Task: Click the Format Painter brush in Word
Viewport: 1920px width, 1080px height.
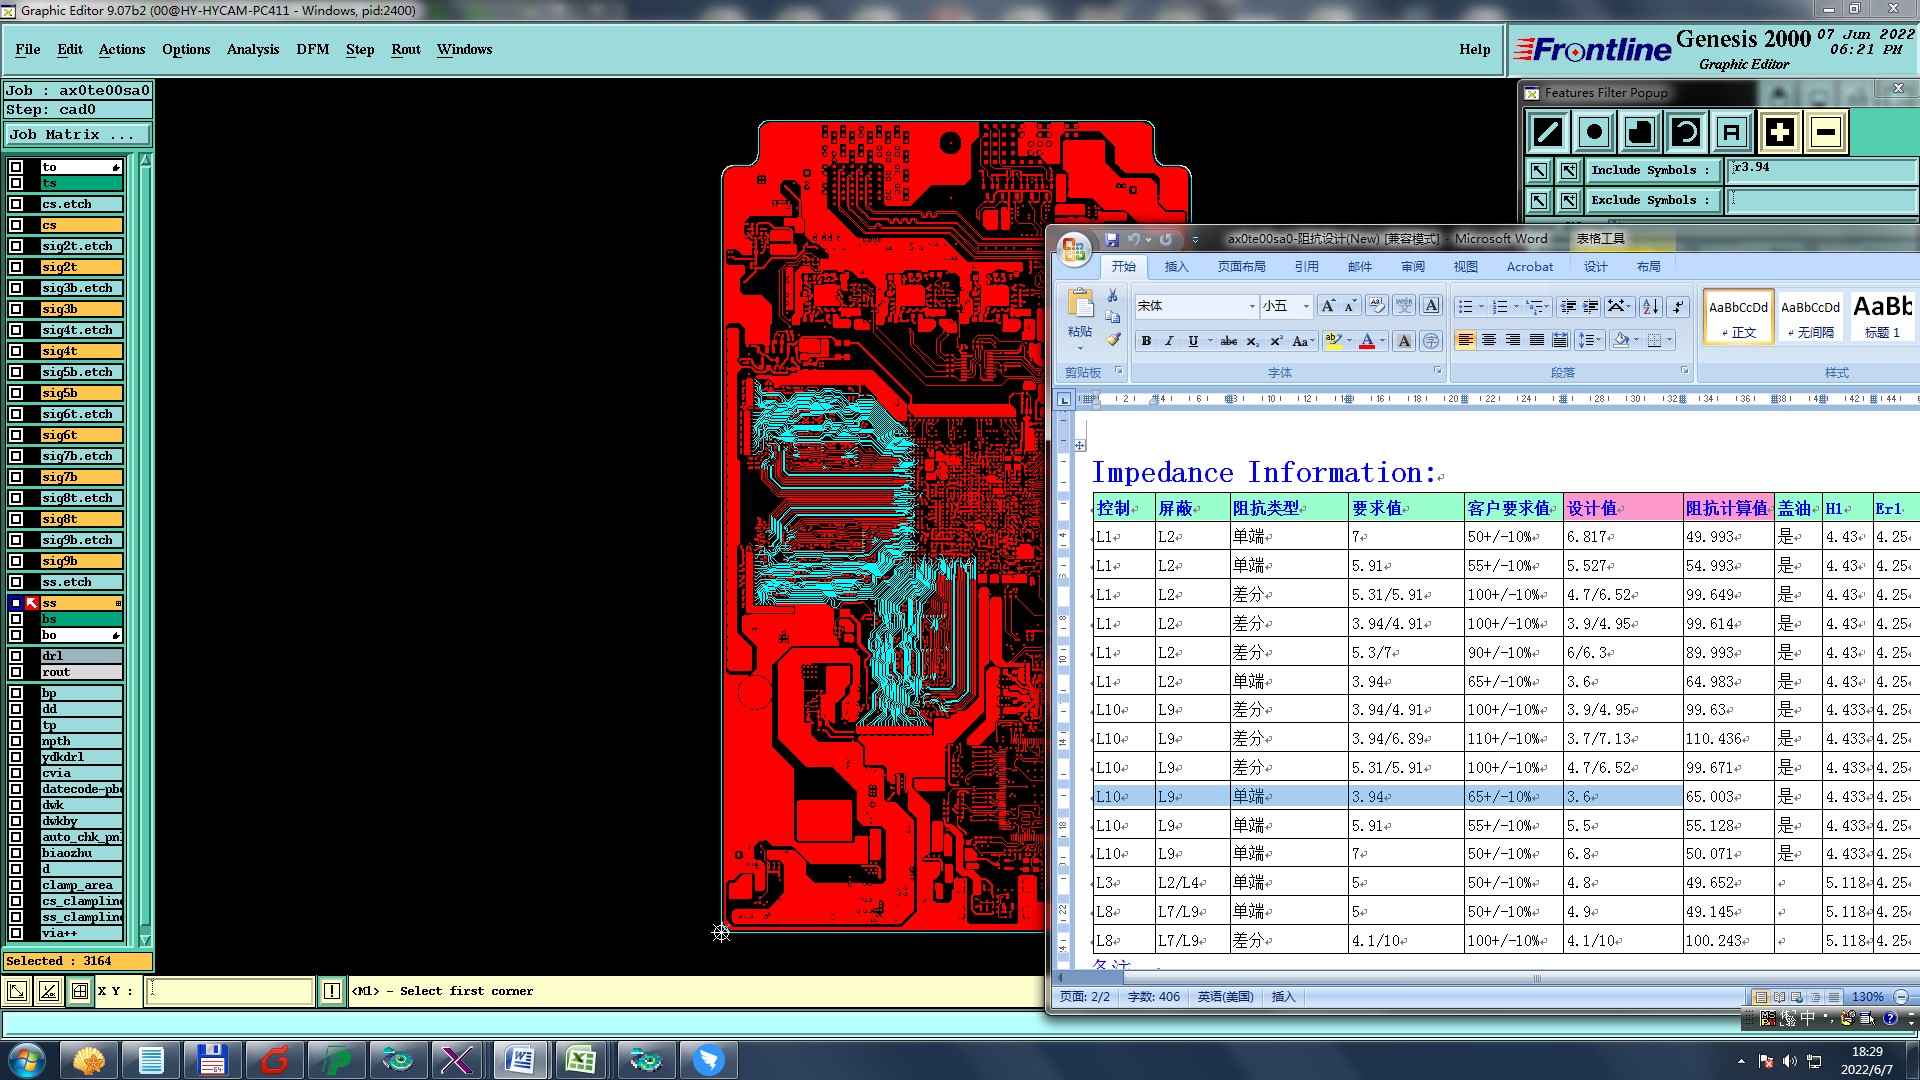Action: click(1112, 340)
